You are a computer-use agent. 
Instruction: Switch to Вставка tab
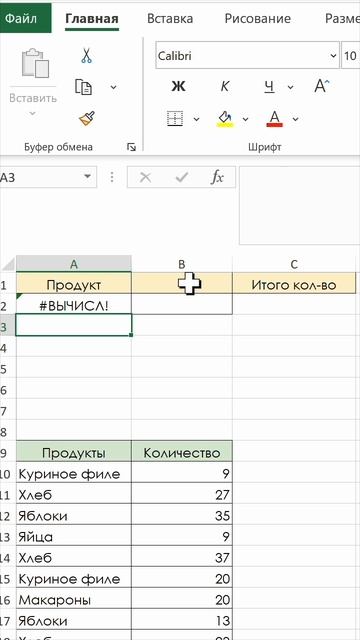170,19
